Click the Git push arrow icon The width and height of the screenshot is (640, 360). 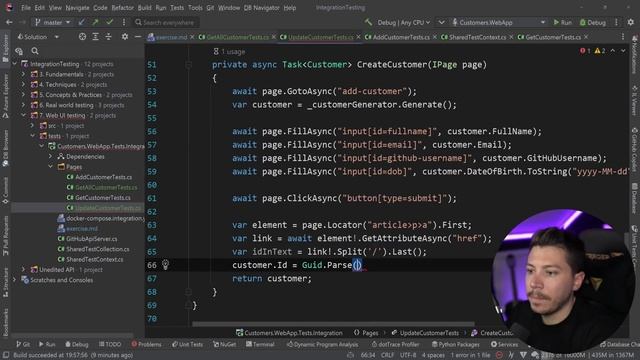click(x=95, y=22)
